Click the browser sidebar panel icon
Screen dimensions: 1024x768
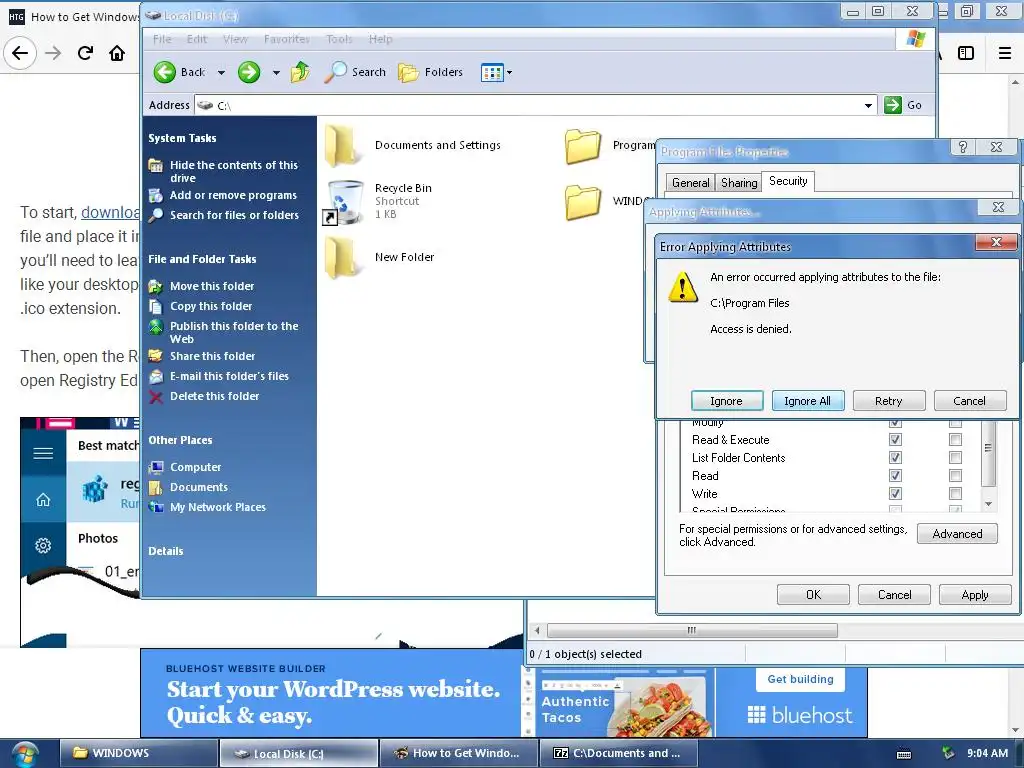pyautogui.click(x=966, y=53)
